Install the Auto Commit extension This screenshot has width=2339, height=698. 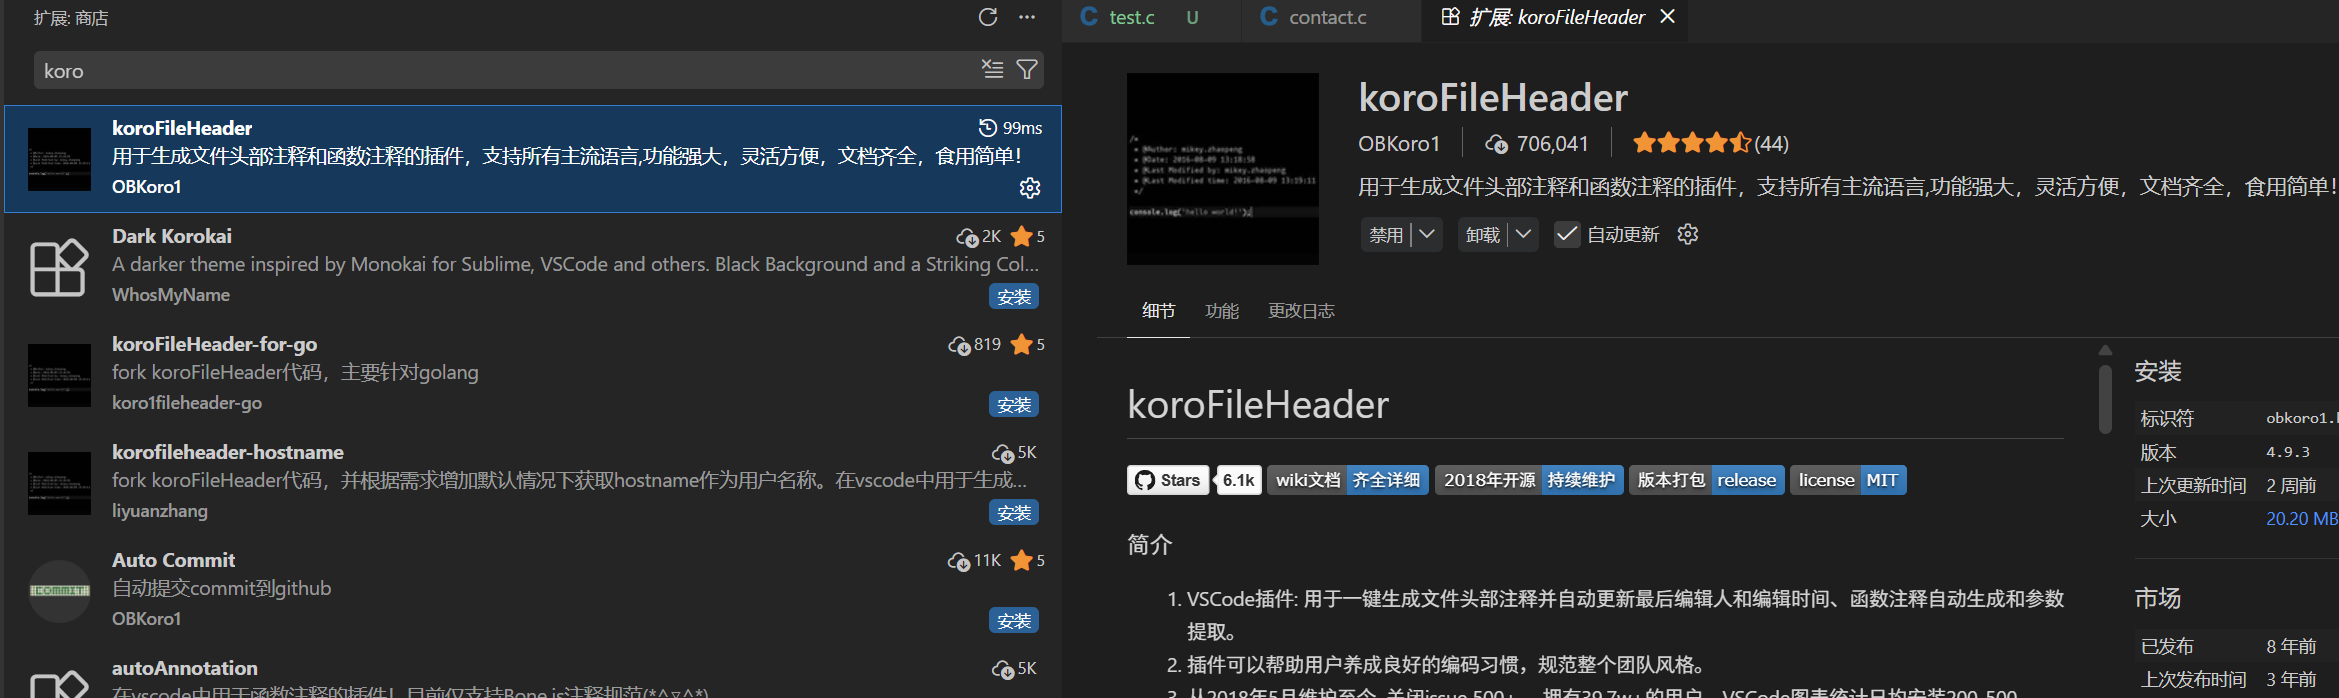pos(1014,621)
